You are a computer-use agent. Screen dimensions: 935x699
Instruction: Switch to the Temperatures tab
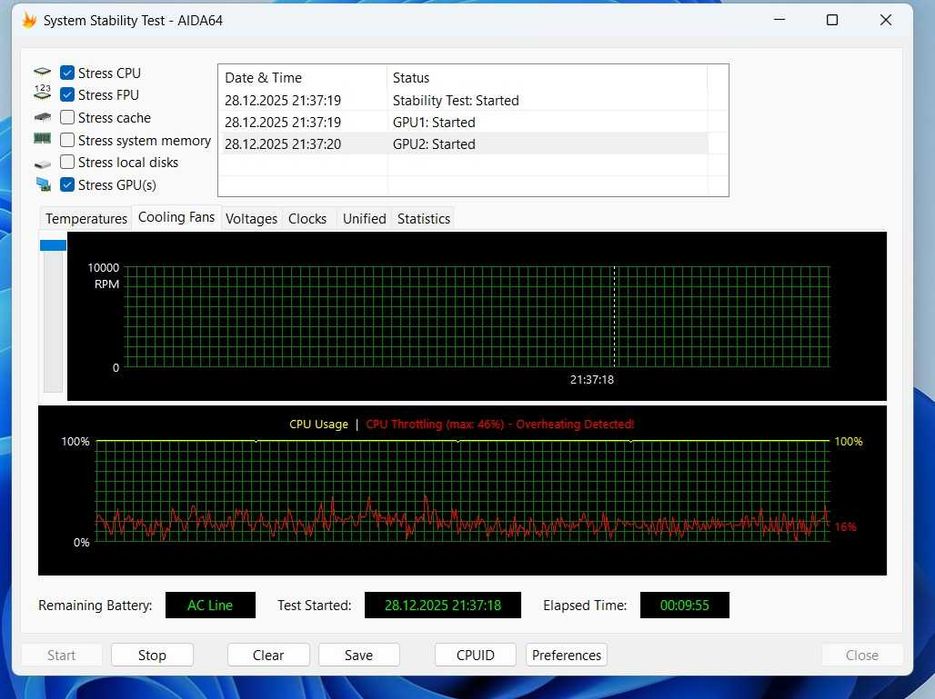click(x=86, y=219)
